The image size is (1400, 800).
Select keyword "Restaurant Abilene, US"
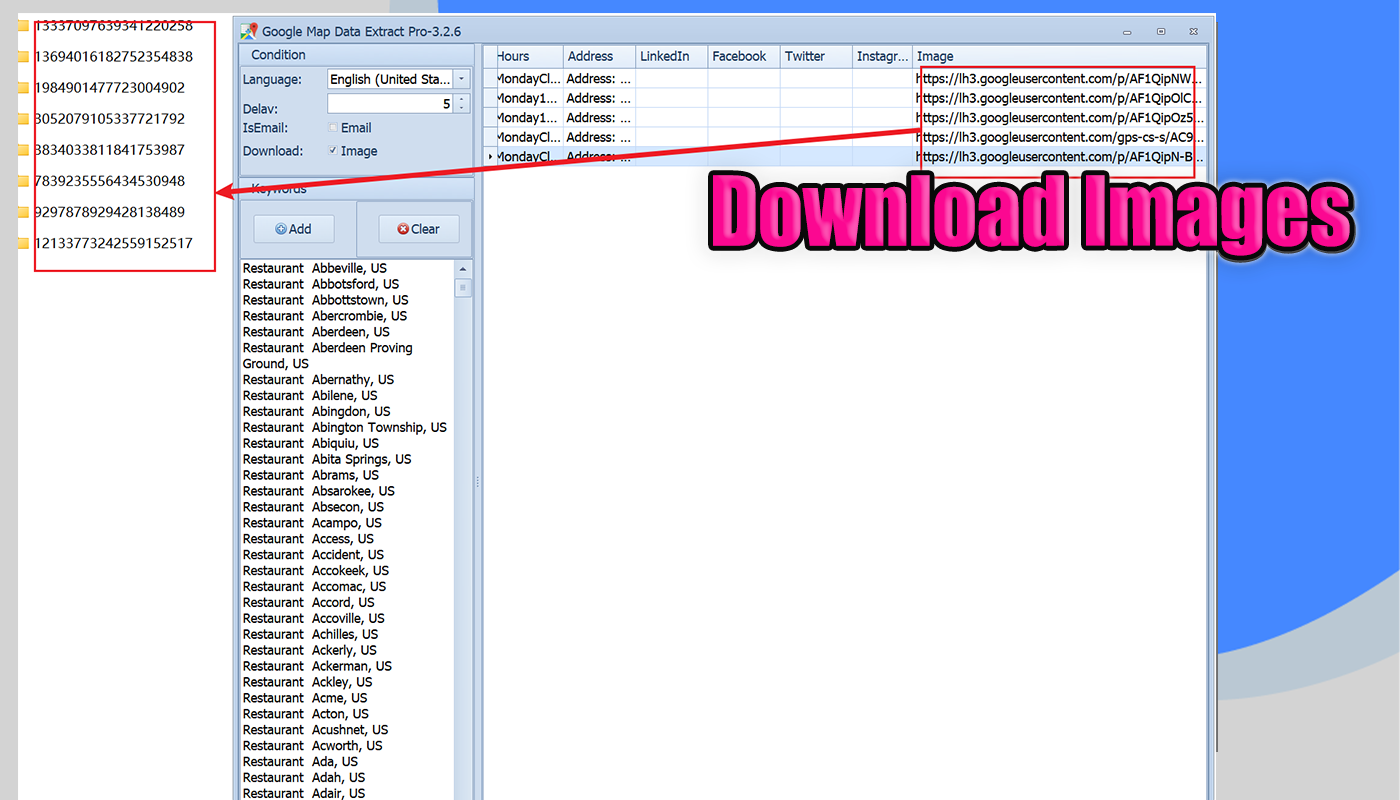tap(310, 396)
